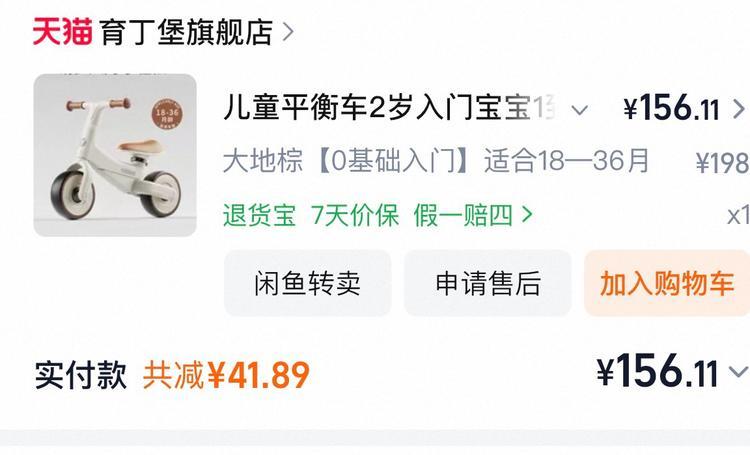Click the 申请售后 after-sales button
This screenshot has height=455, width=750.
488,283
